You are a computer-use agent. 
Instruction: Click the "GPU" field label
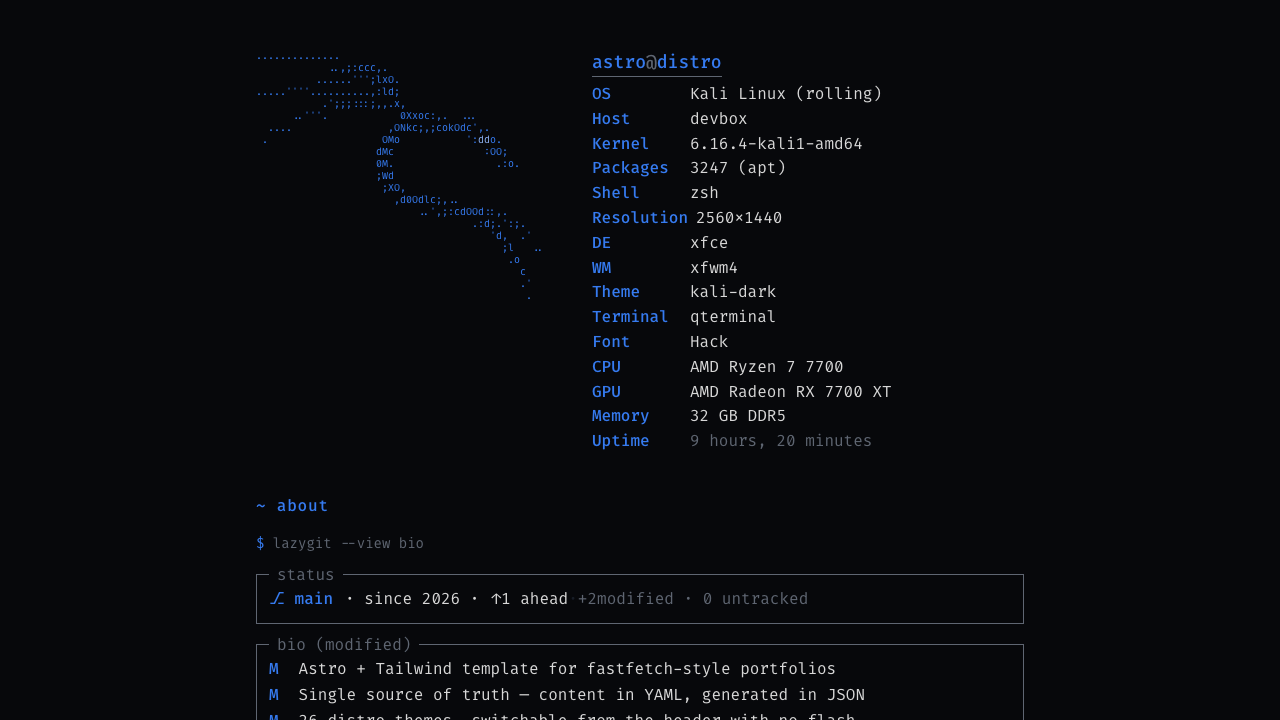(x=606, y=392)
